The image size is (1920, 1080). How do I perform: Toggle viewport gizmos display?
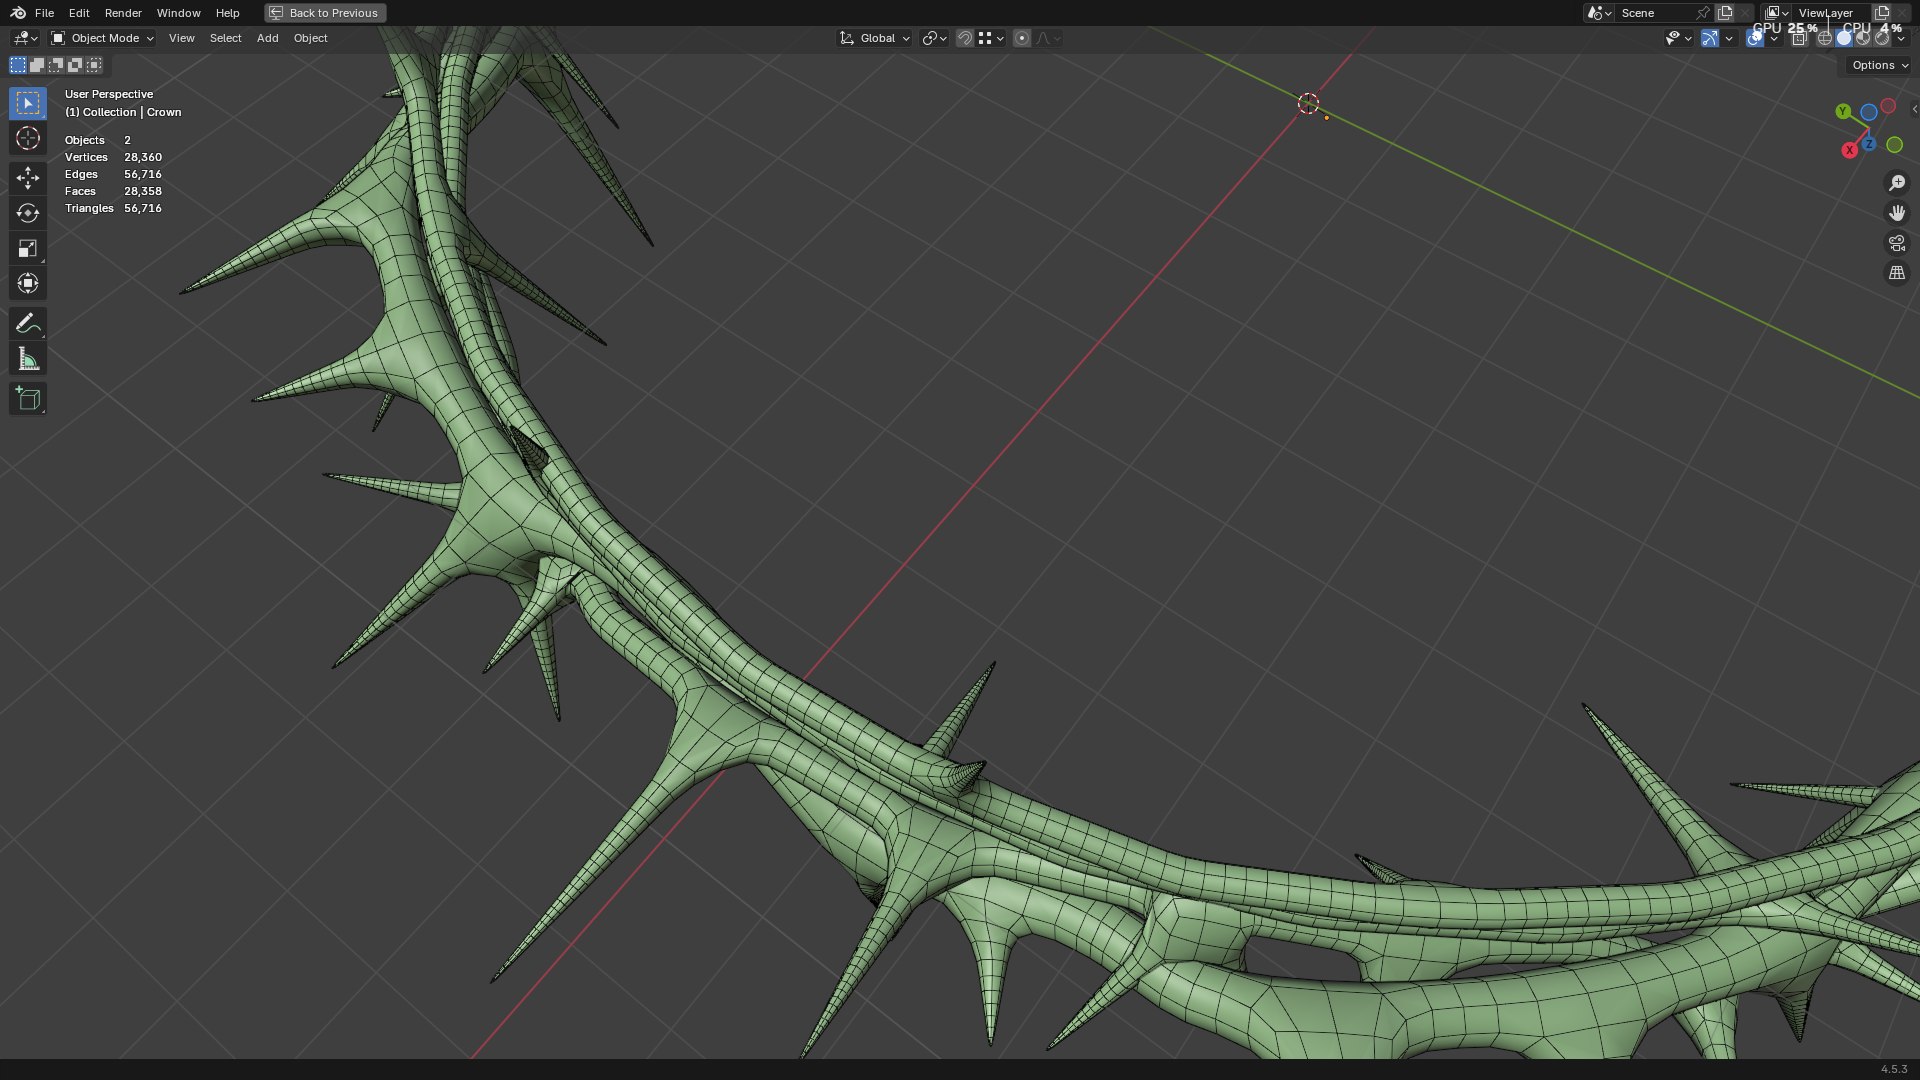pyautogui.click(x=1710, y=38)
